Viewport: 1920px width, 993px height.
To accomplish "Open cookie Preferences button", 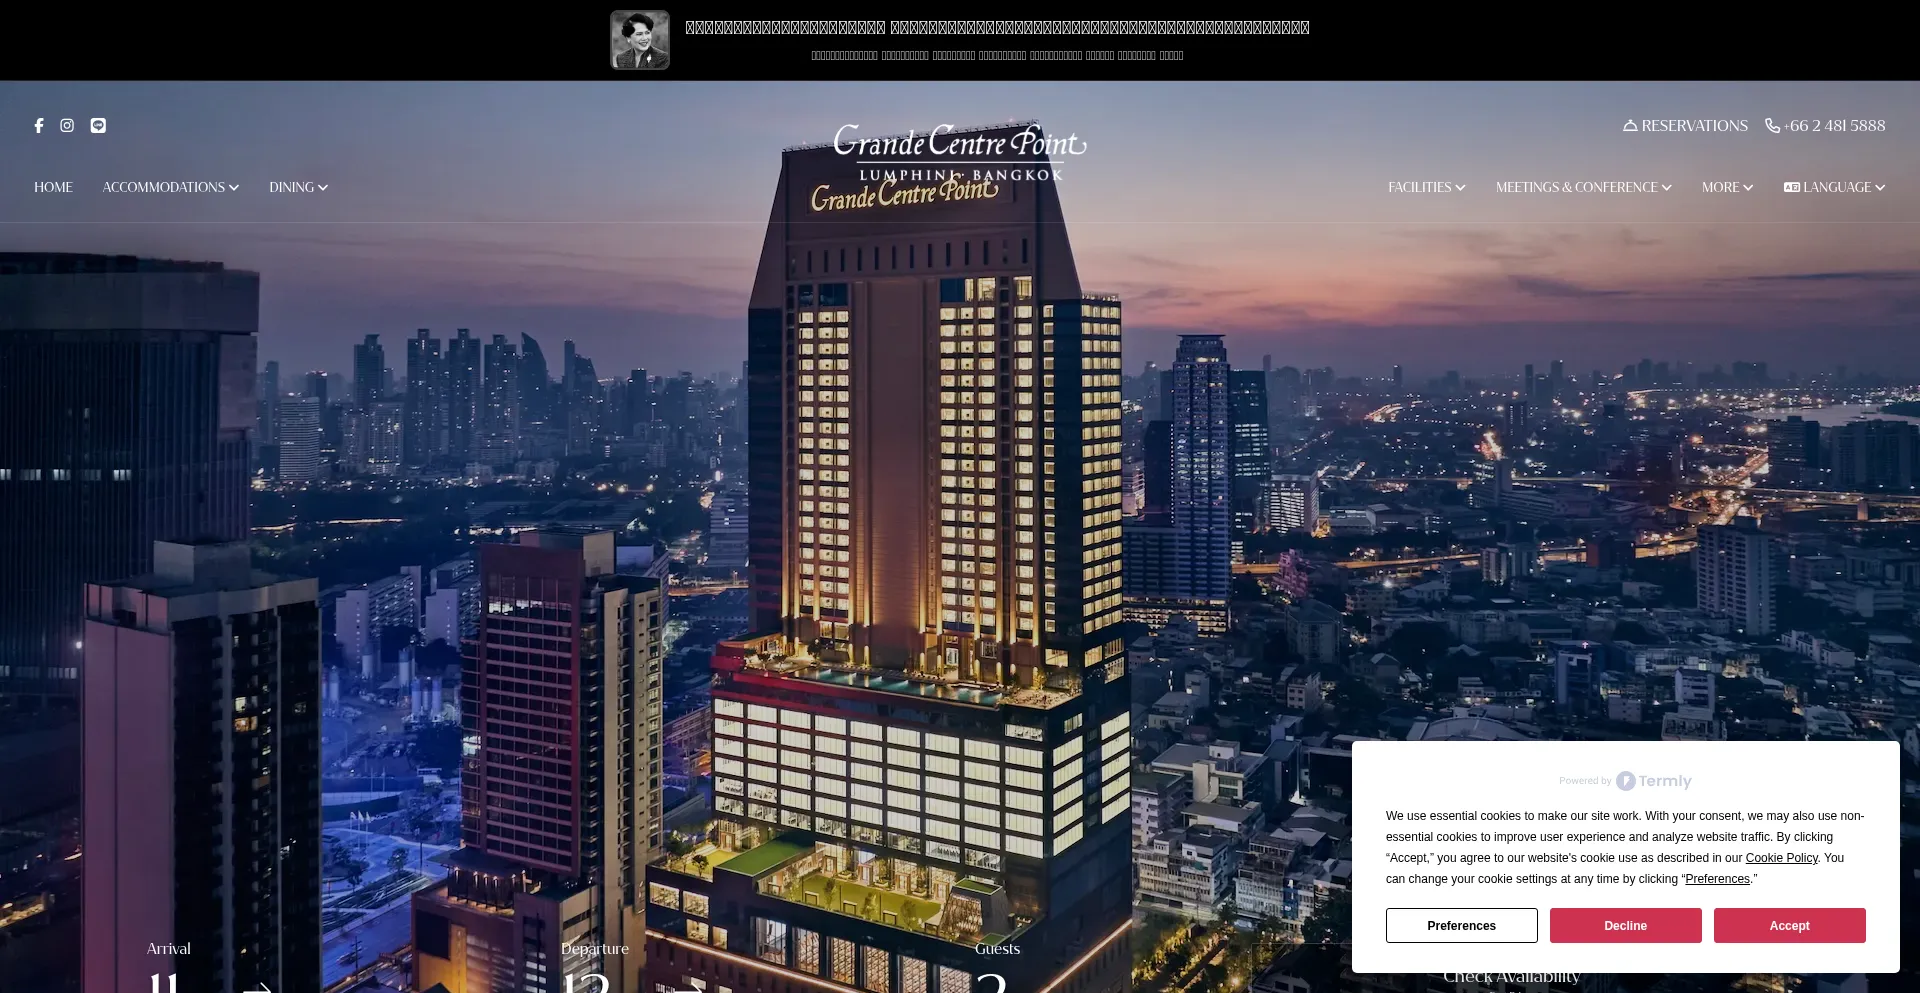I will [1461, 926].
